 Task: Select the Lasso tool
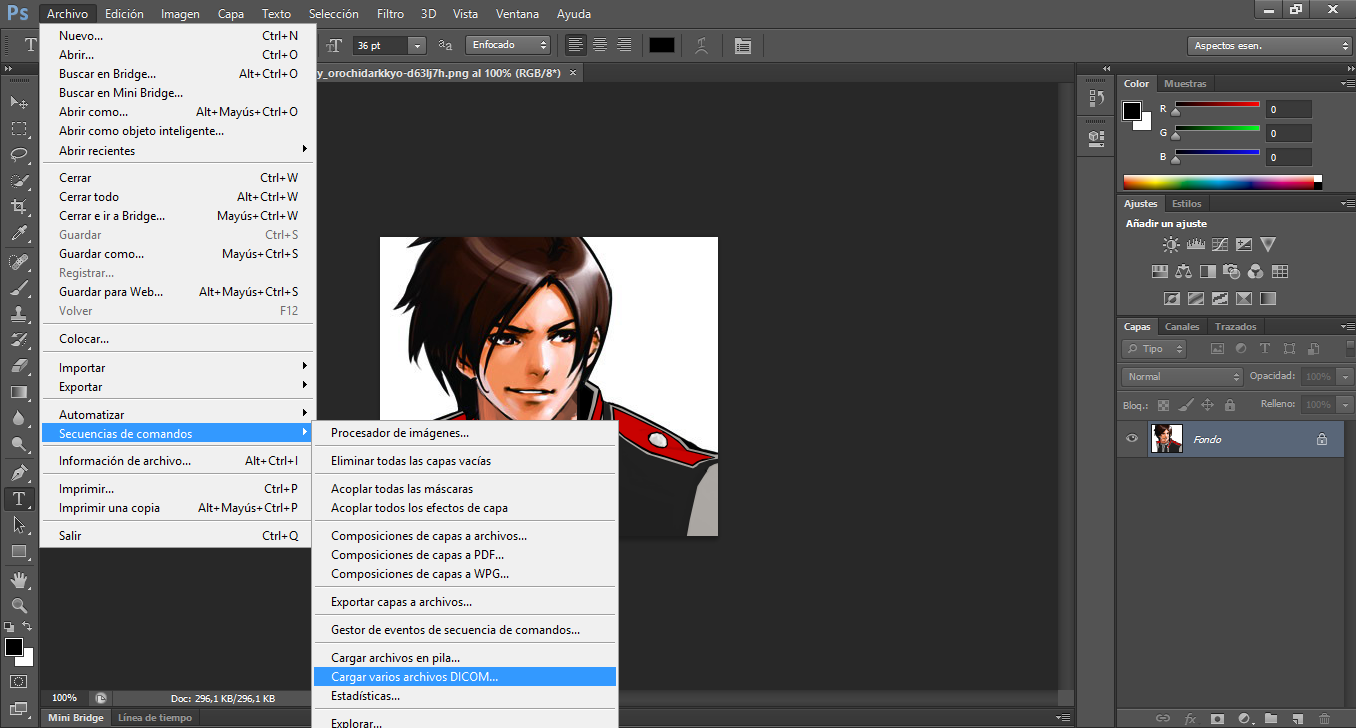pyautogui.click(x=19, y=155)
